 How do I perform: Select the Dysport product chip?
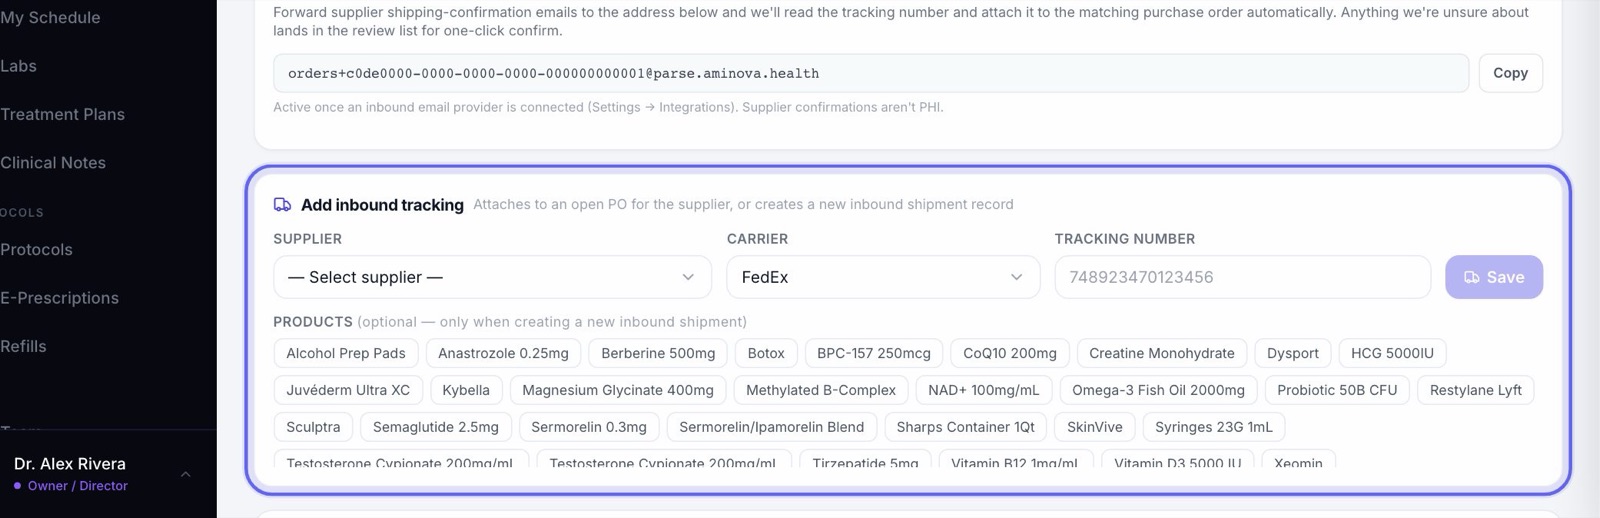[x=1293, y=353]
